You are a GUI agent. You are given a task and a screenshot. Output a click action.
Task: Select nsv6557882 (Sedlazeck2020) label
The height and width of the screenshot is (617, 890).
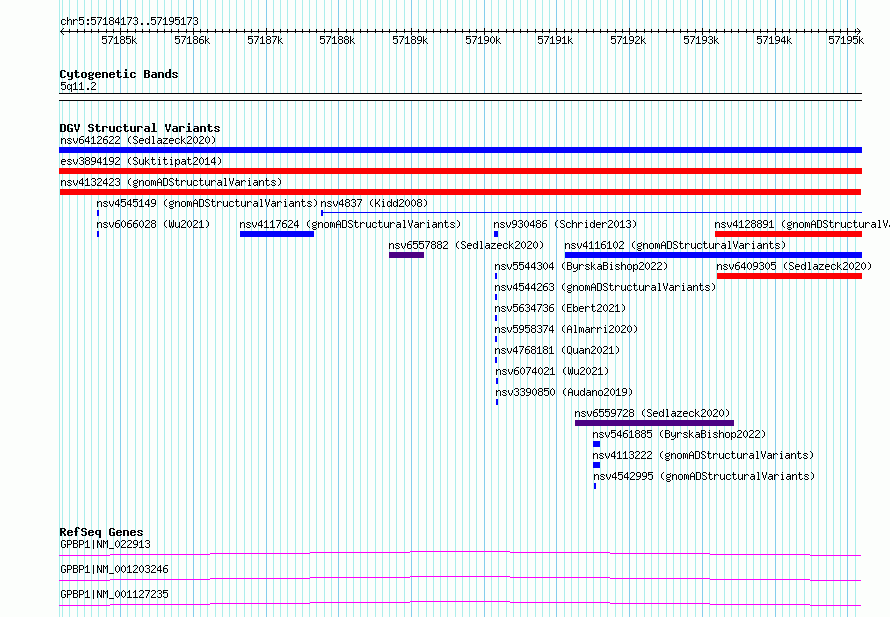point(466,245)
